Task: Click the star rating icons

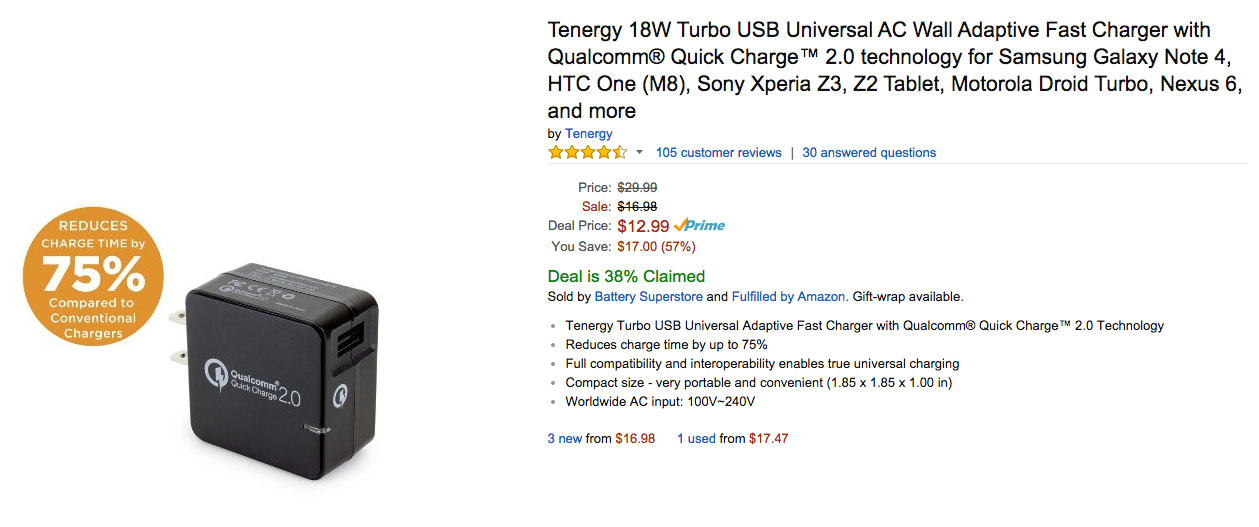Action: click(587, 152)
